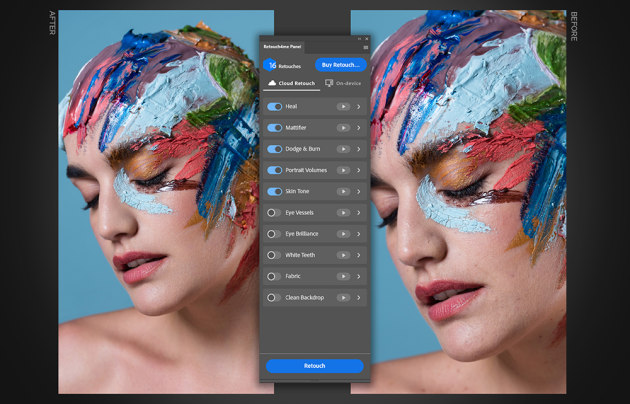
Task: Click the 'Portrait Volumes' label
Action: 306,170
